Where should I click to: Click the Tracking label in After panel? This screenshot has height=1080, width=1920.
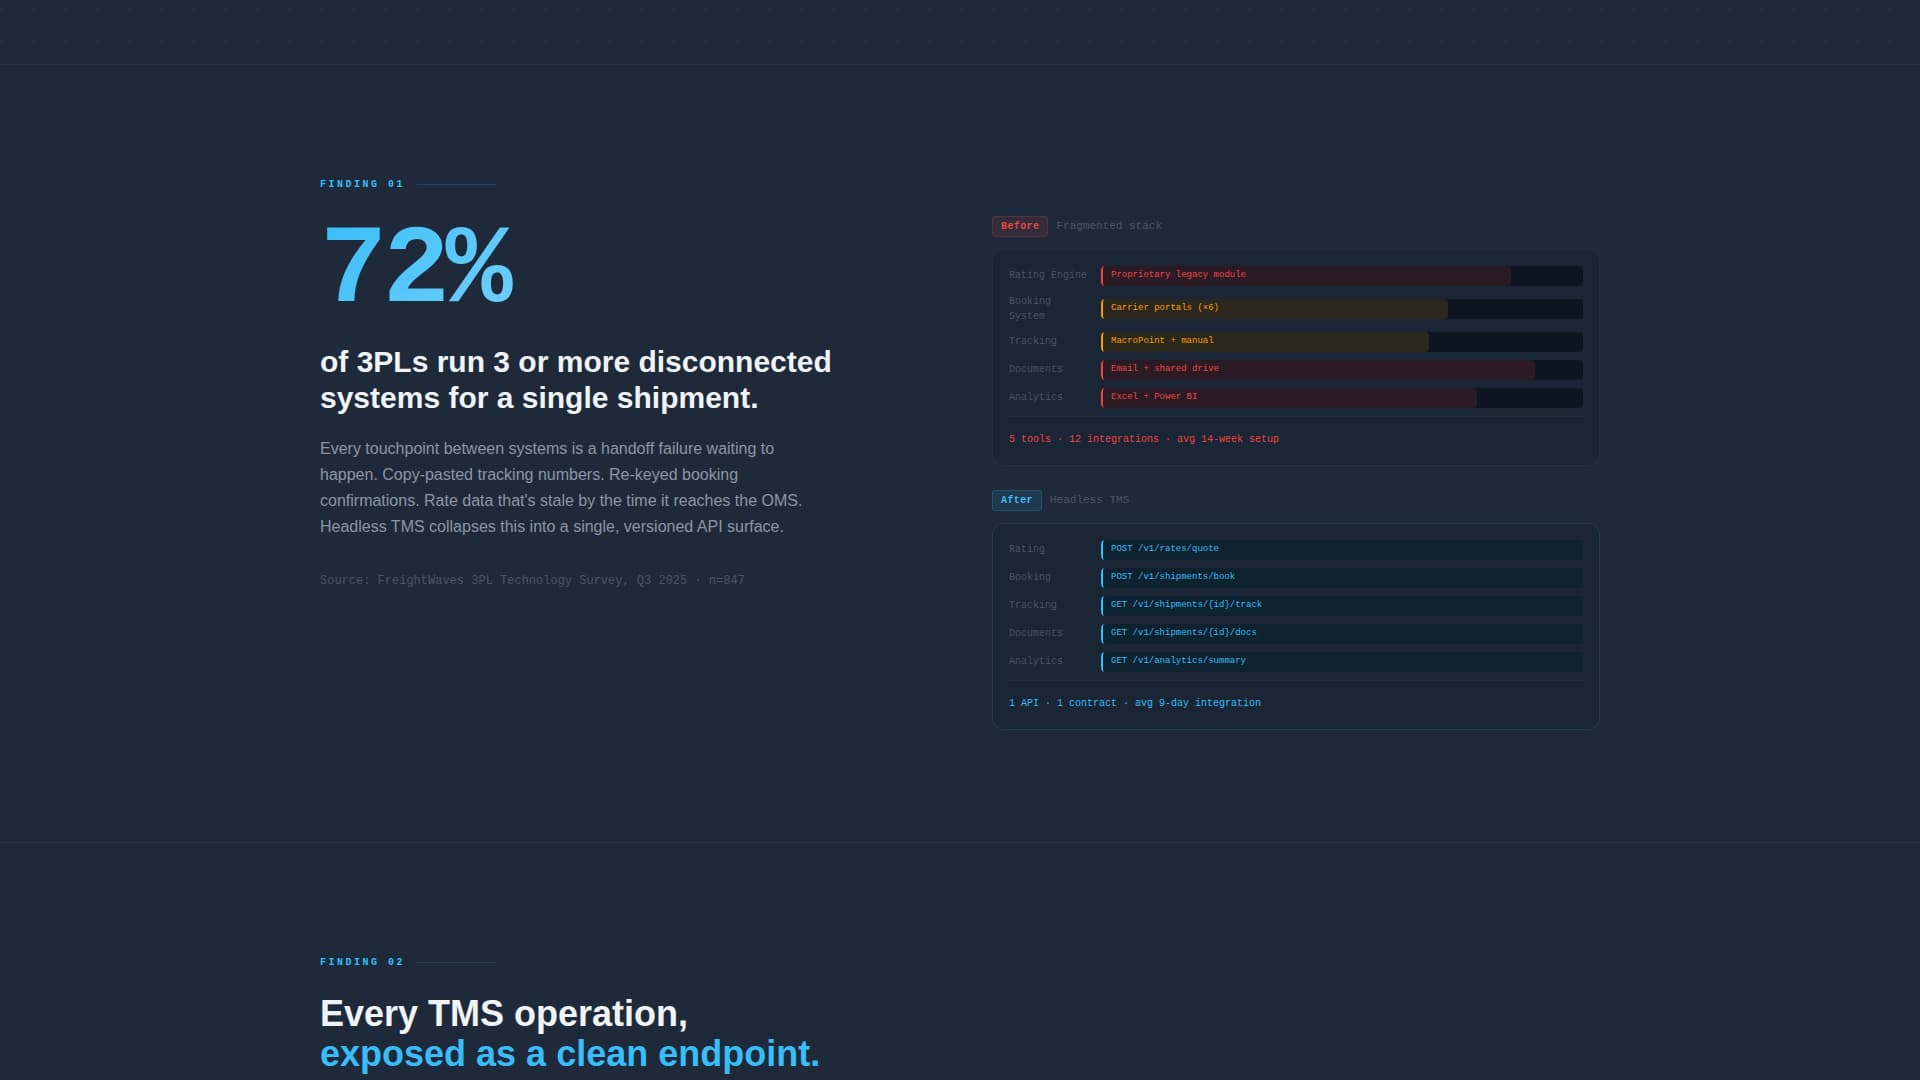point(1032,605)
